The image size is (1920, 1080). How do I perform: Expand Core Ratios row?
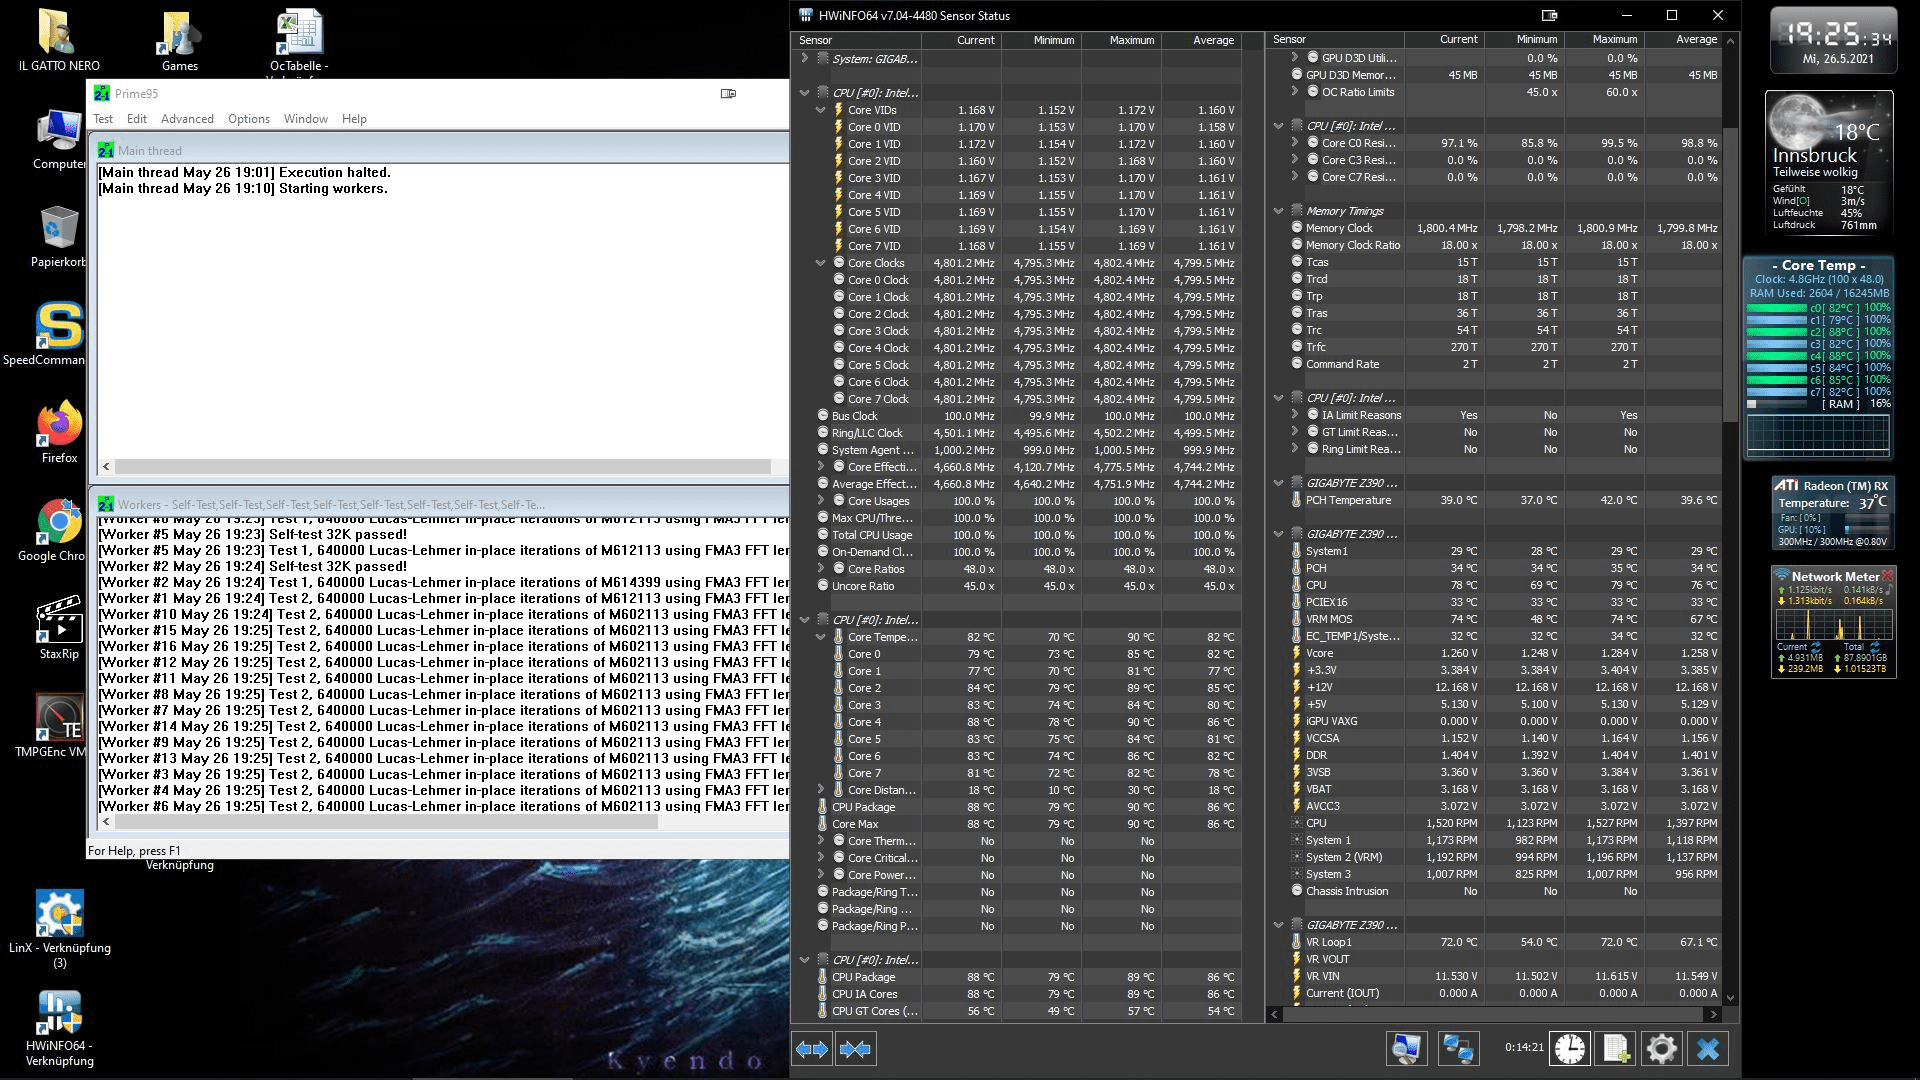coord(821,568)
